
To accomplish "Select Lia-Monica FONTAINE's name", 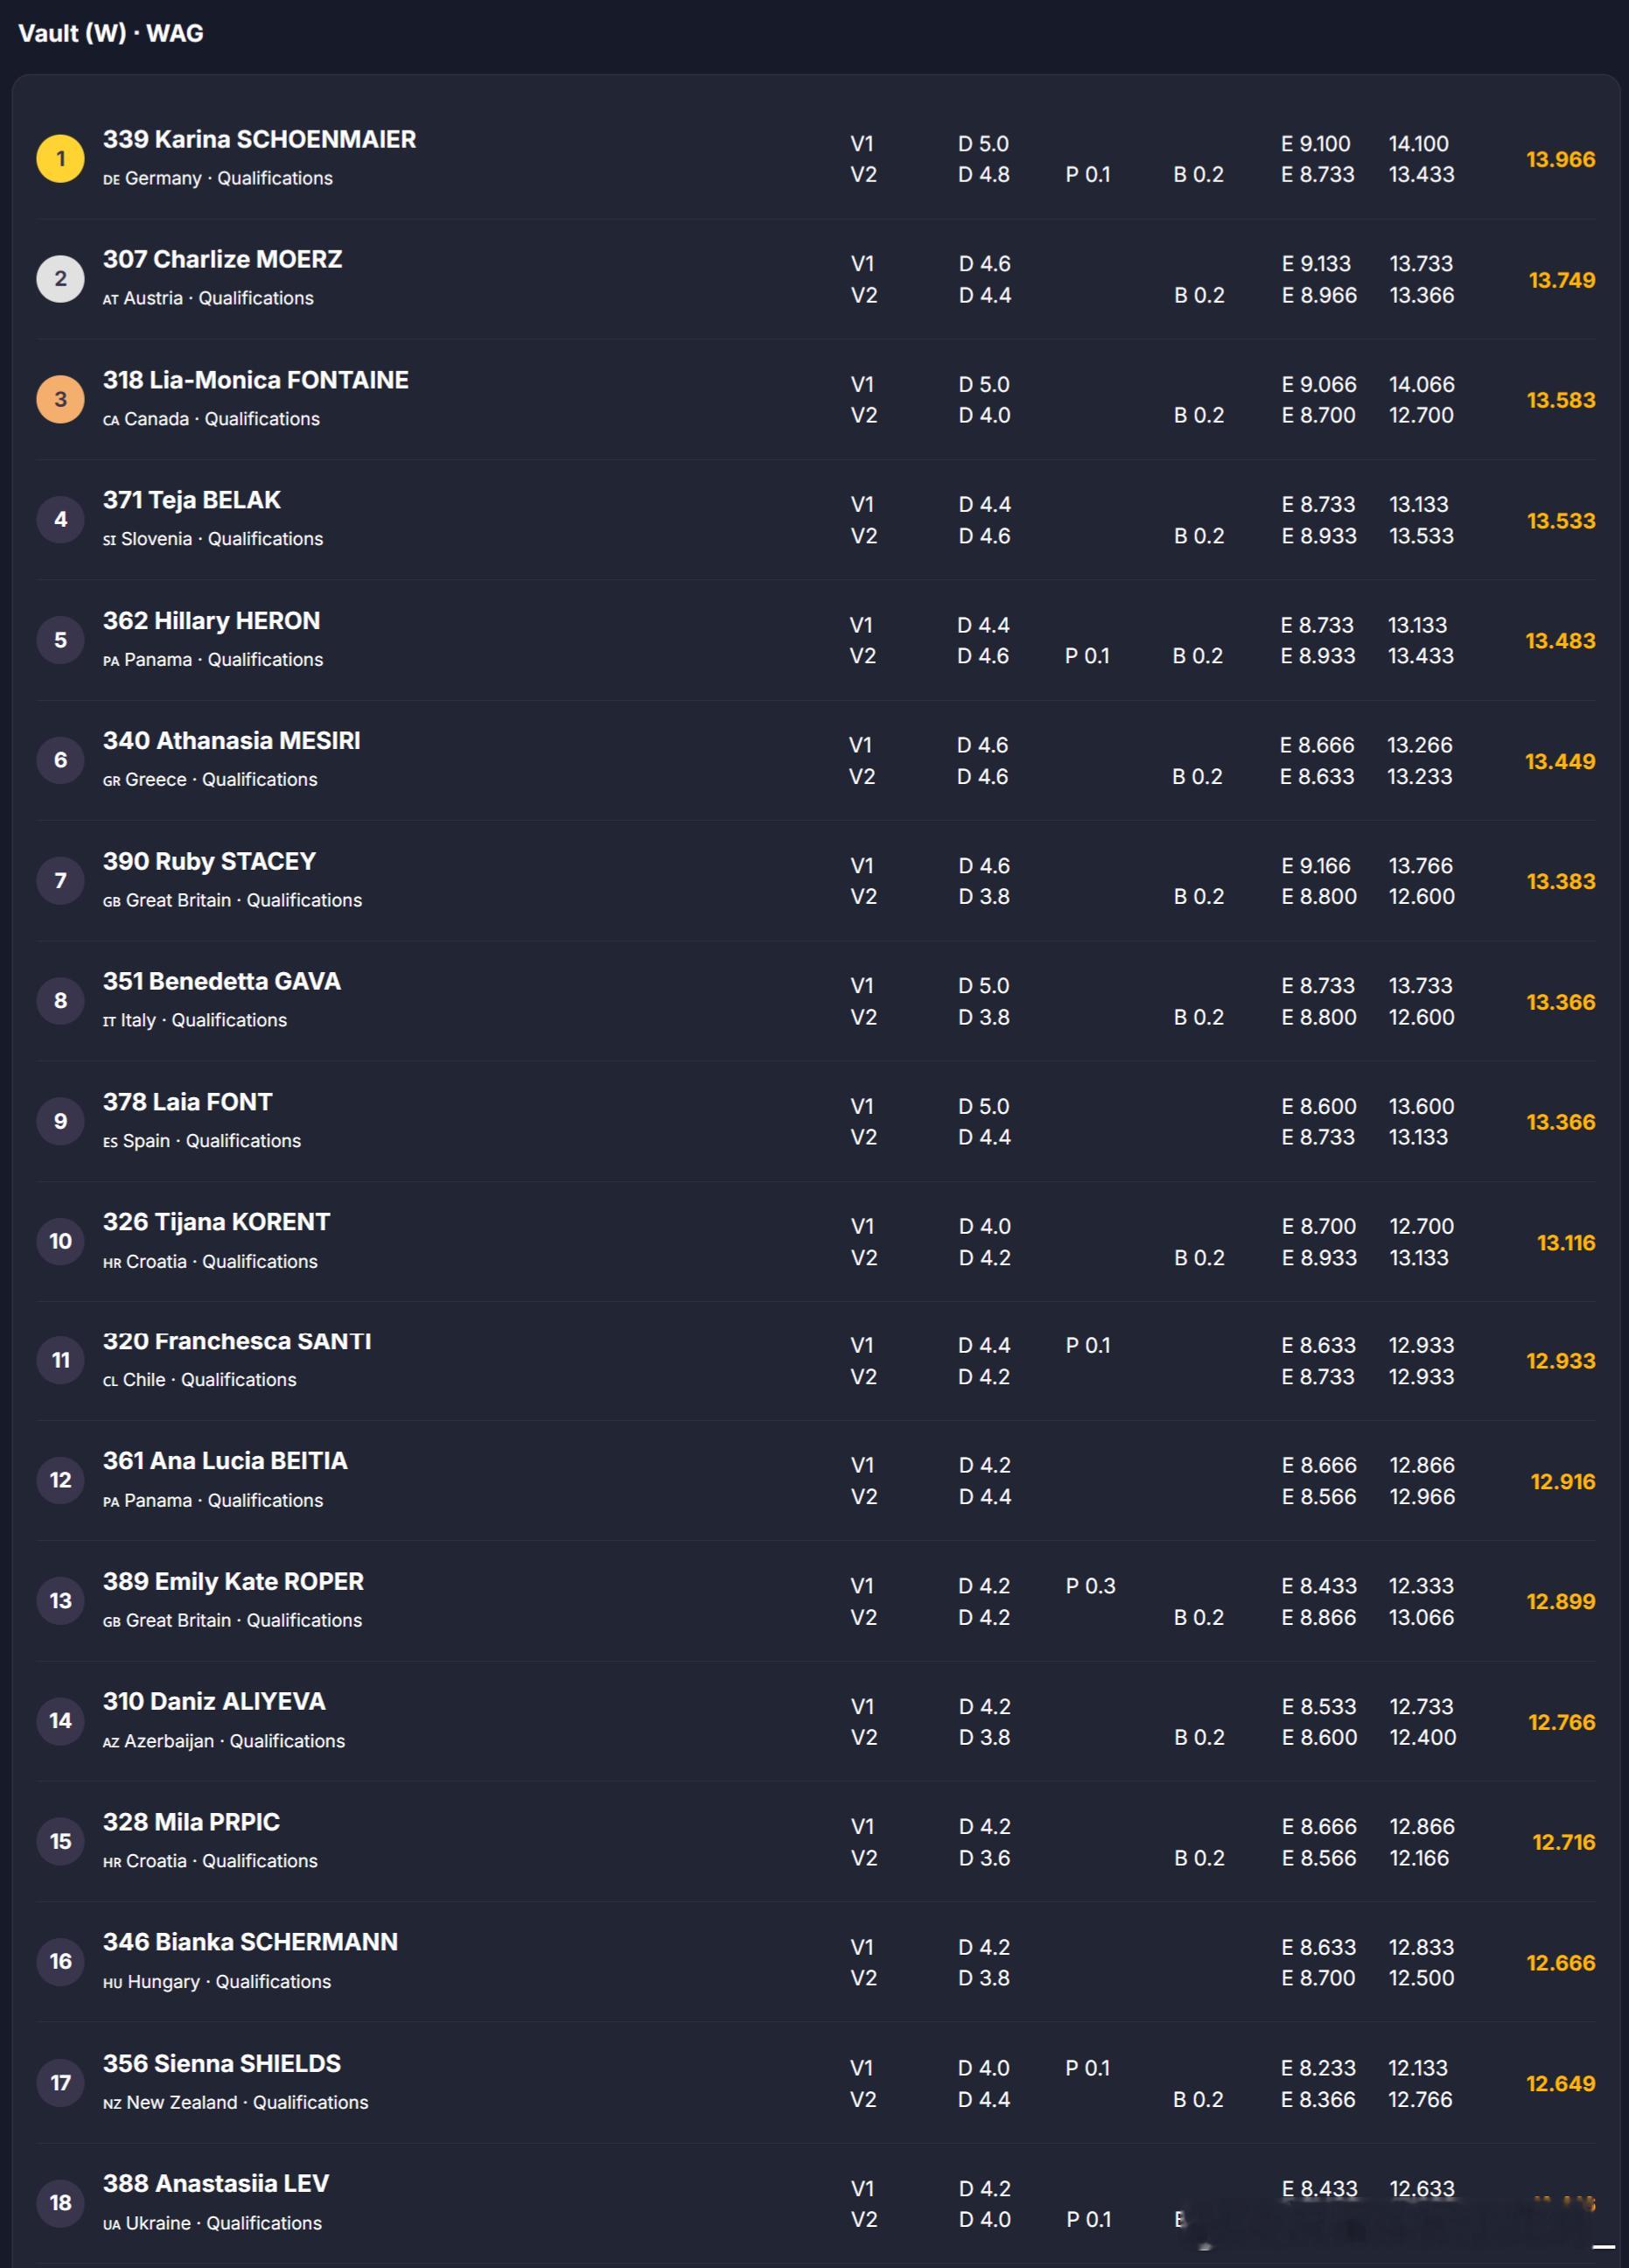I will tap(255, 380).
